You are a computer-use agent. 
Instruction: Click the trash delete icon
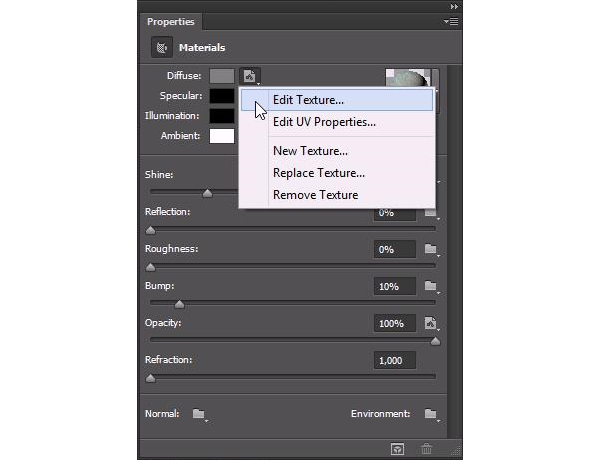(x=427, y=451)
